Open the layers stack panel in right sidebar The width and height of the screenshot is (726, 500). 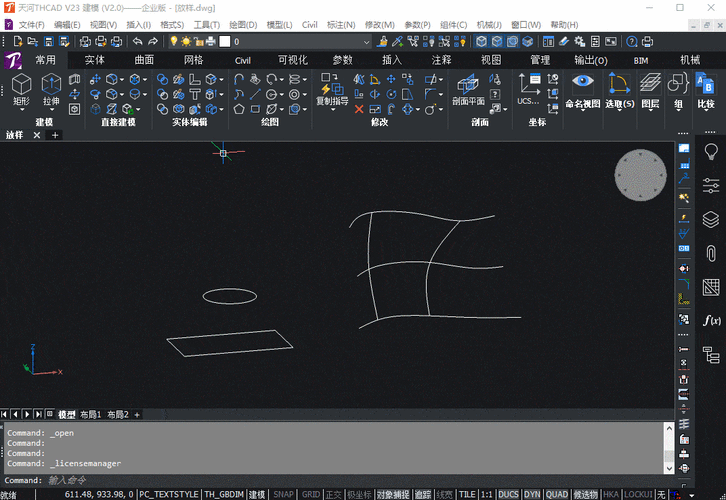click(711, 219)
